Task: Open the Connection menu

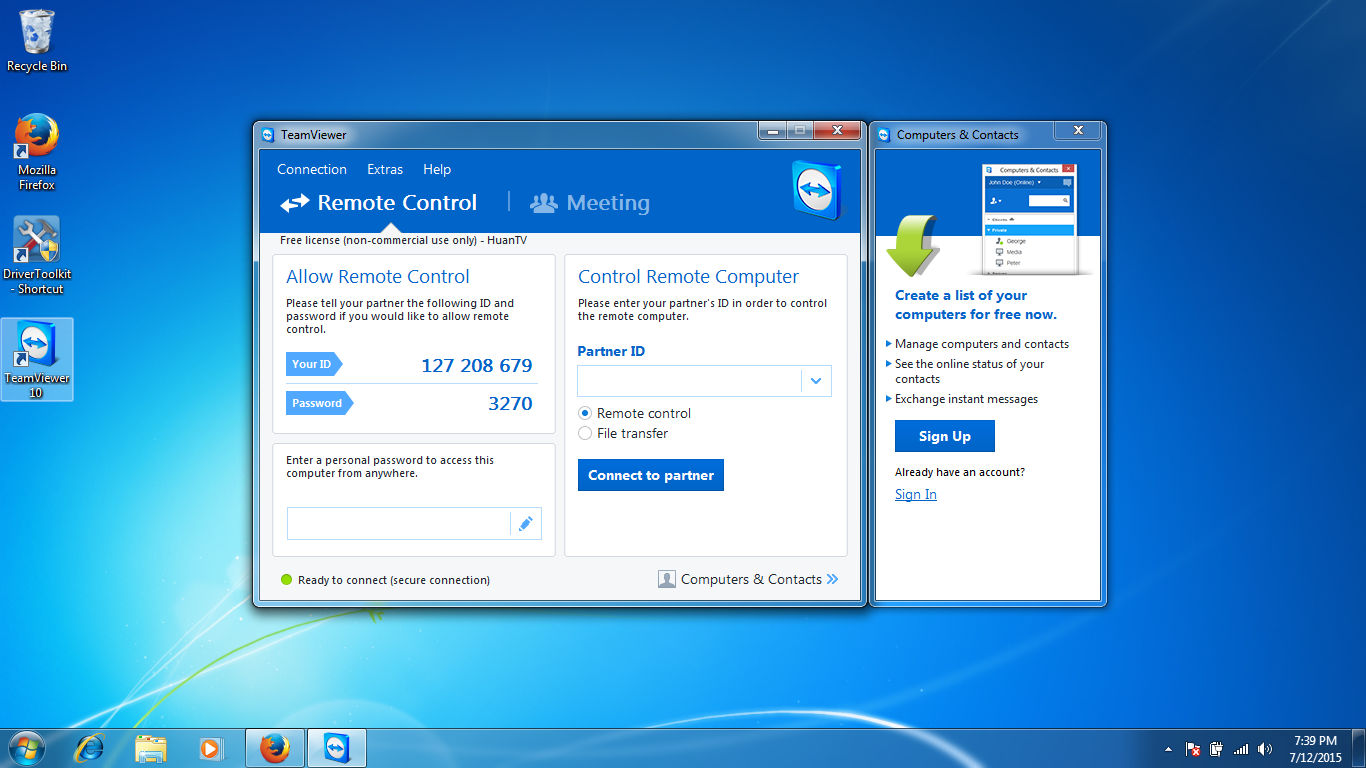Action: [312, 169]
